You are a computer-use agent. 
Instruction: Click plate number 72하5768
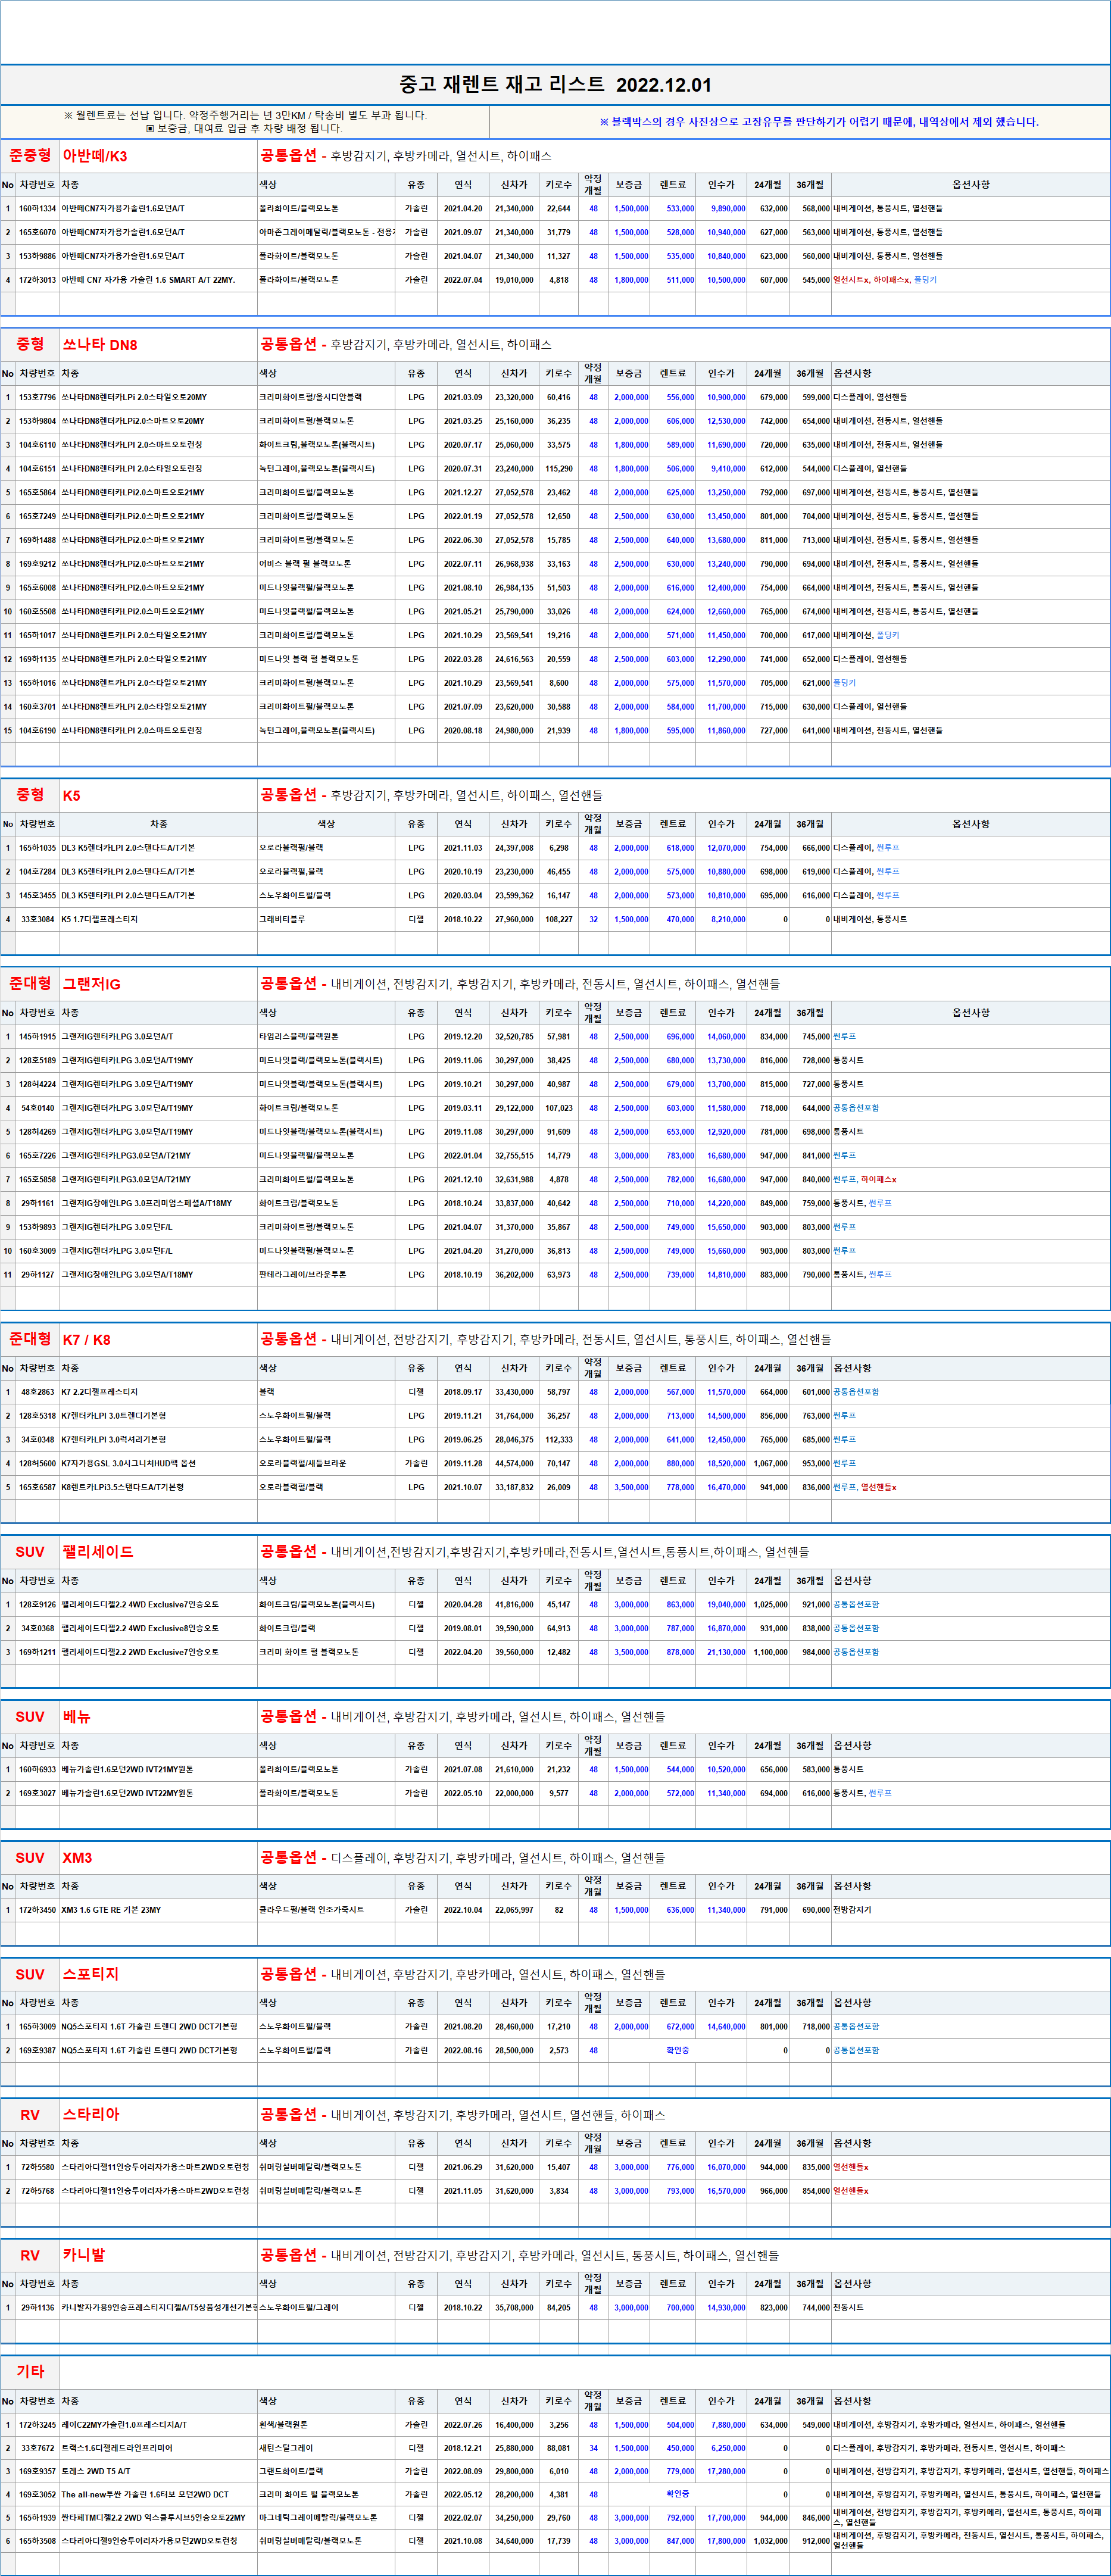coord(37,2191)
